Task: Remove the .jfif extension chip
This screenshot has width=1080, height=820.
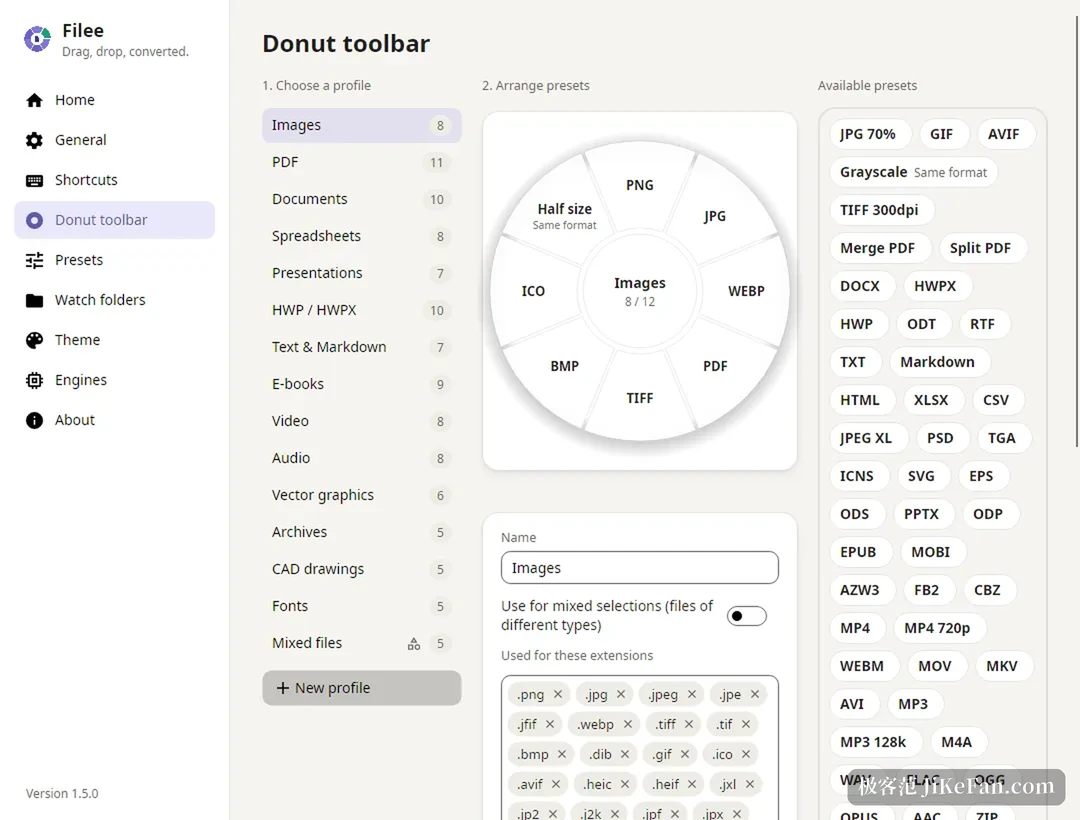Action: (550, 724)
